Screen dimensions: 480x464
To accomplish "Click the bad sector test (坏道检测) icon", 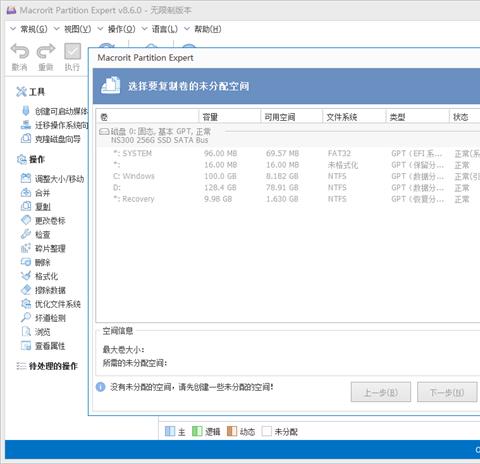I will 26,317.
